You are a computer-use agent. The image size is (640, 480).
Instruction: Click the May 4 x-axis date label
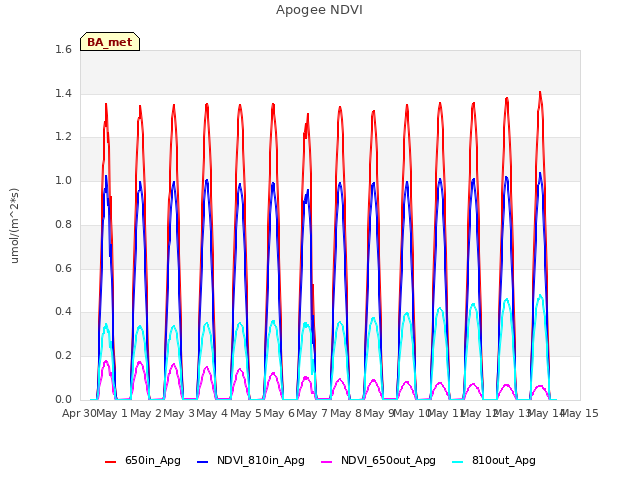click(x=212, y=413)
